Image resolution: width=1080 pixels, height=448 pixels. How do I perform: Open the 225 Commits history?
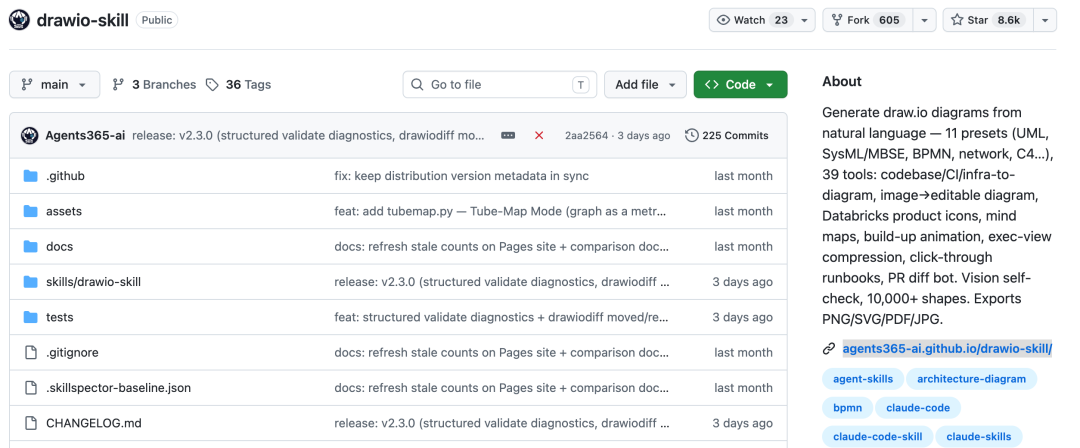(x=727, y=136)
